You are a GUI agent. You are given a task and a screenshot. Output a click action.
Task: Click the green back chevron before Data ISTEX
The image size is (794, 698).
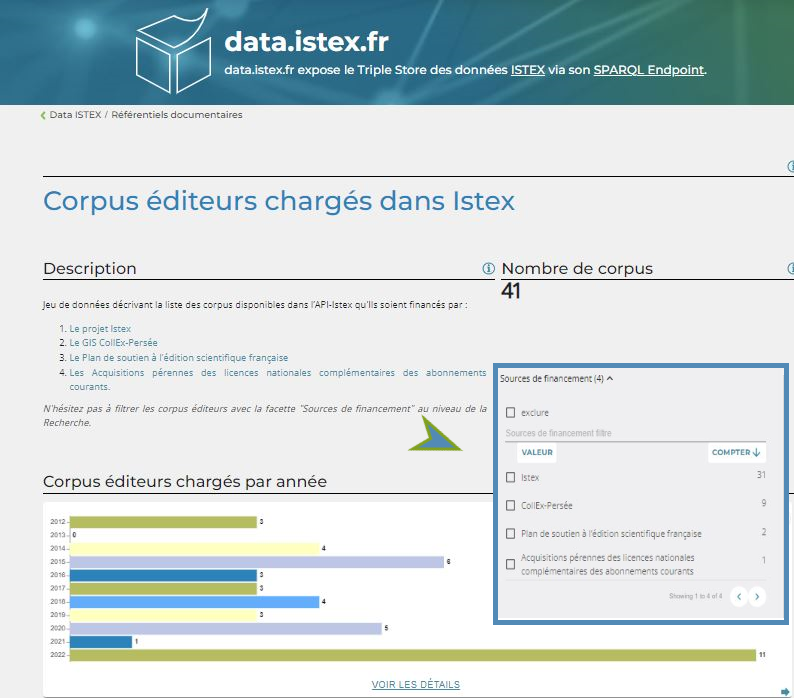[43, 115]
